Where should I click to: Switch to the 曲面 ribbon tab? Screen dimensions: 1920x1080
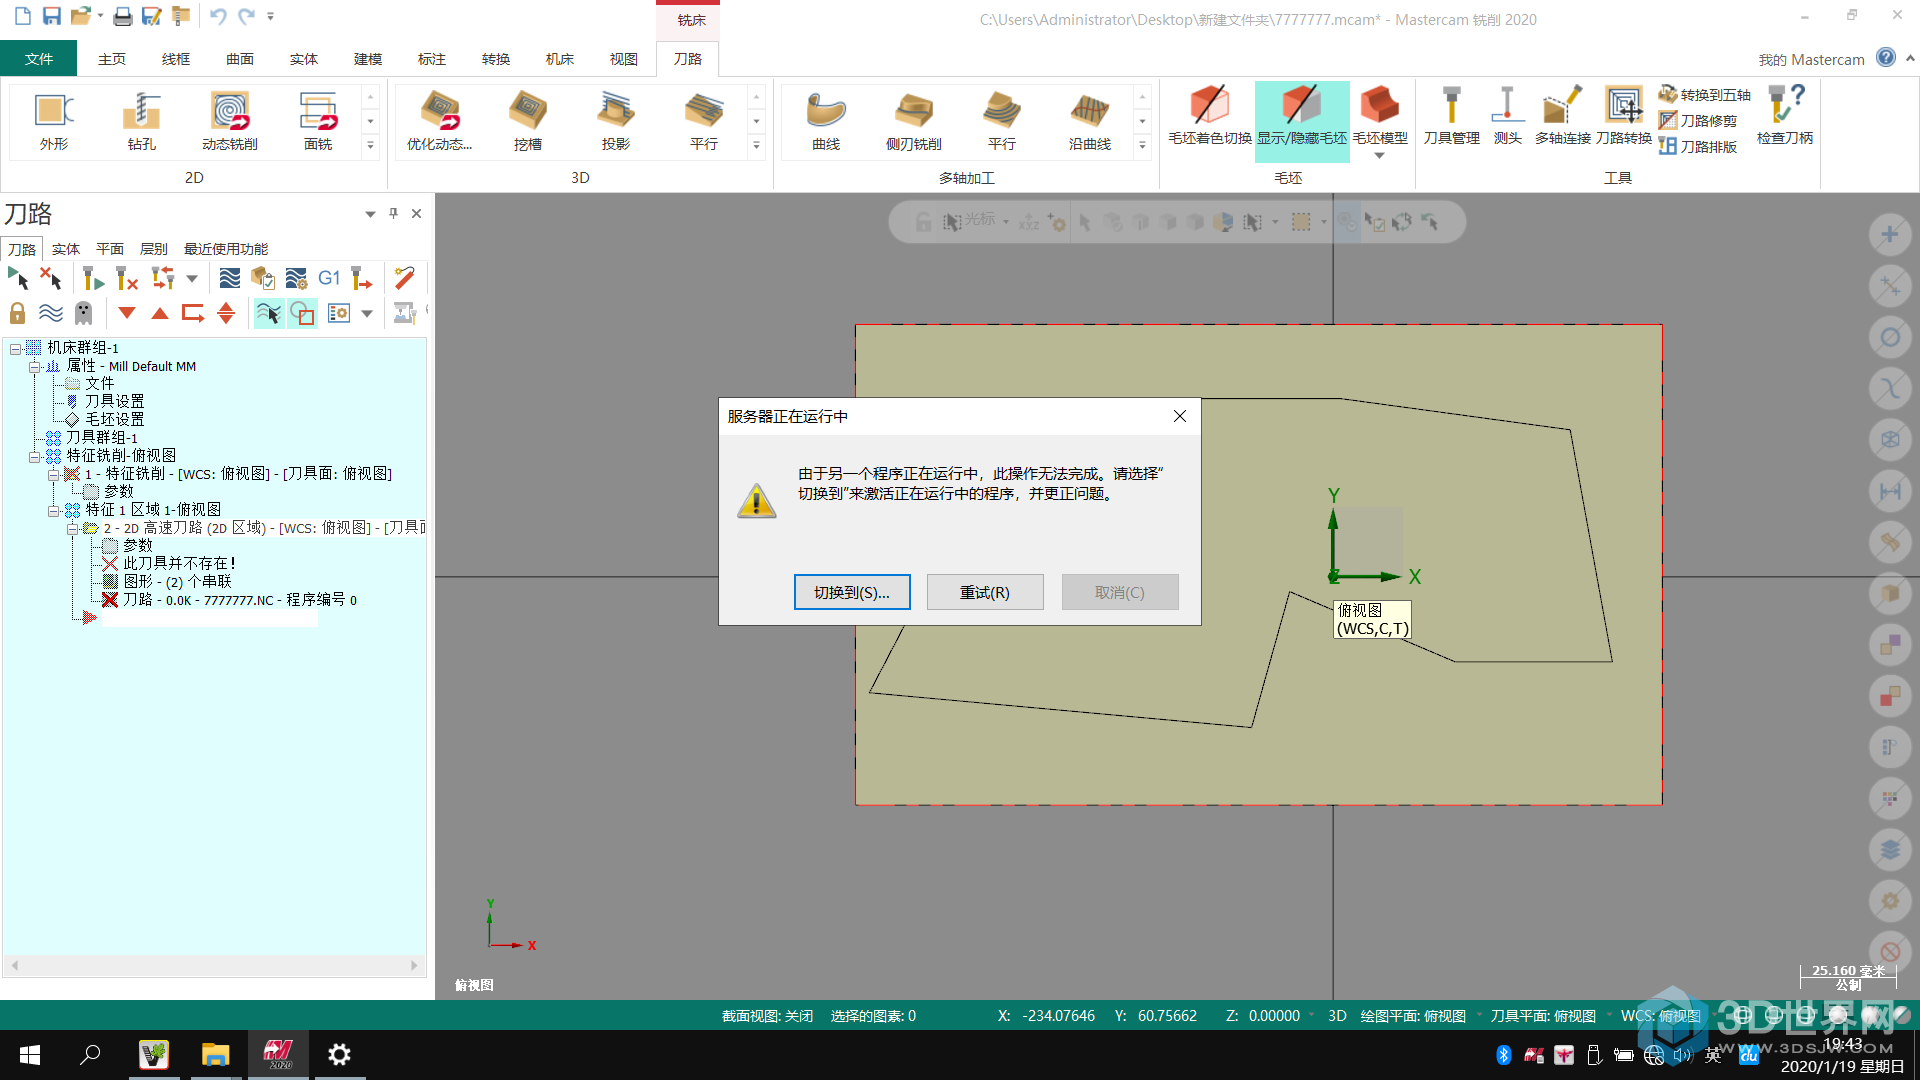(240, 59)
